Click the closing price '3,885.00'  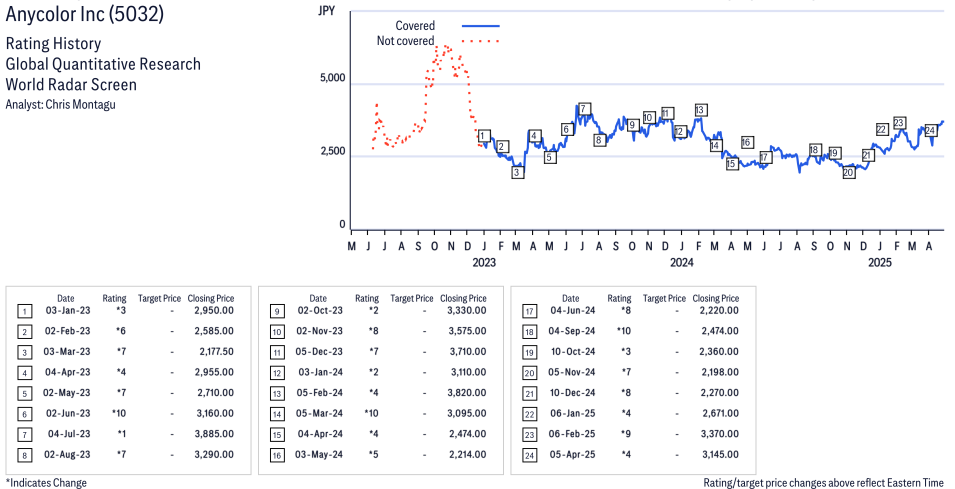coord(214,434)
